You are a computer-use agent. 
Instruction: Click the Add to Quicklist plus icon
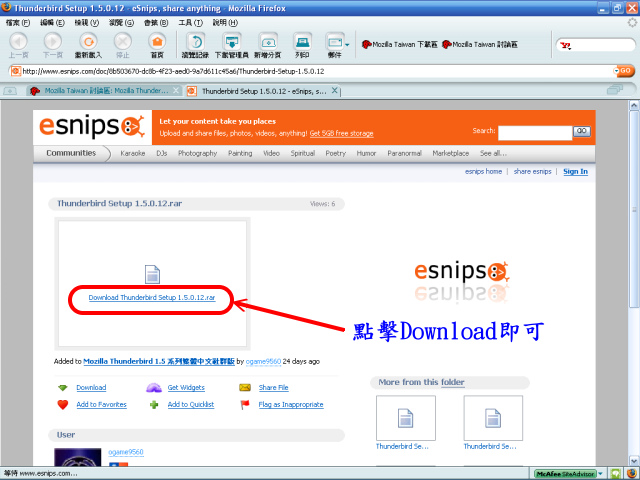pyautogui.click(x=154, y=405)
